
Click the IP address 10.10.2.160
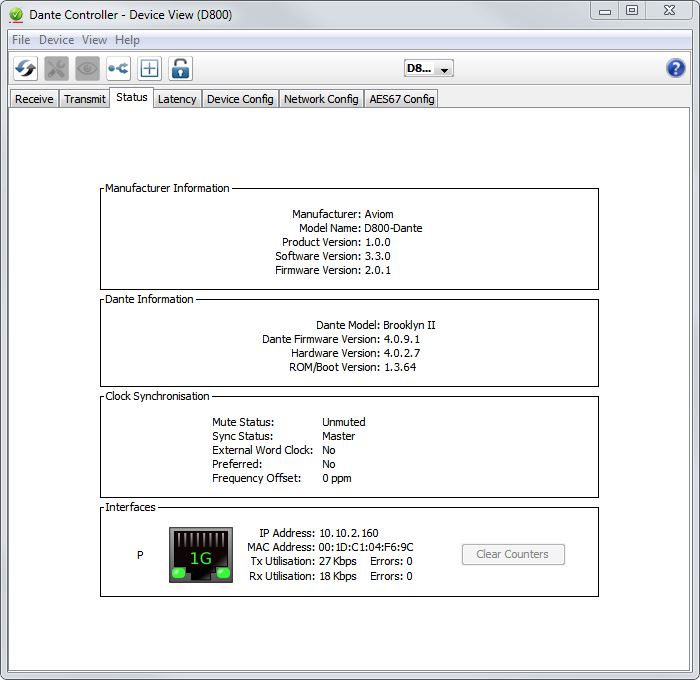[x=349, y=533]
